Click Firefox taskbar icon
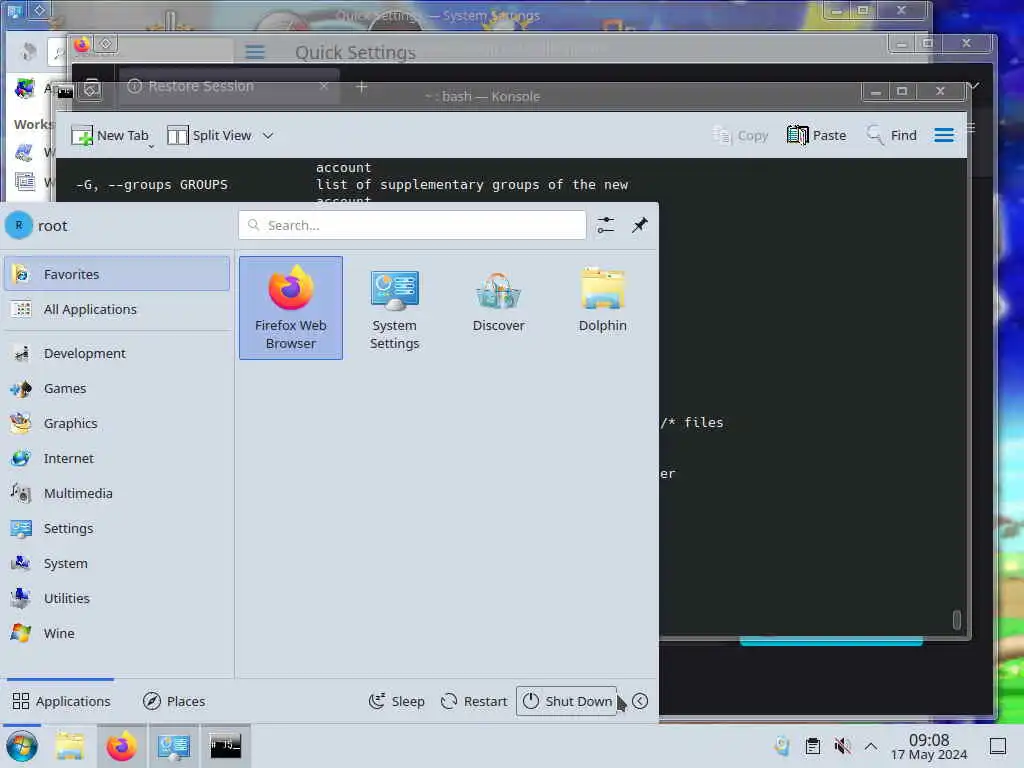 pos(121,746)
